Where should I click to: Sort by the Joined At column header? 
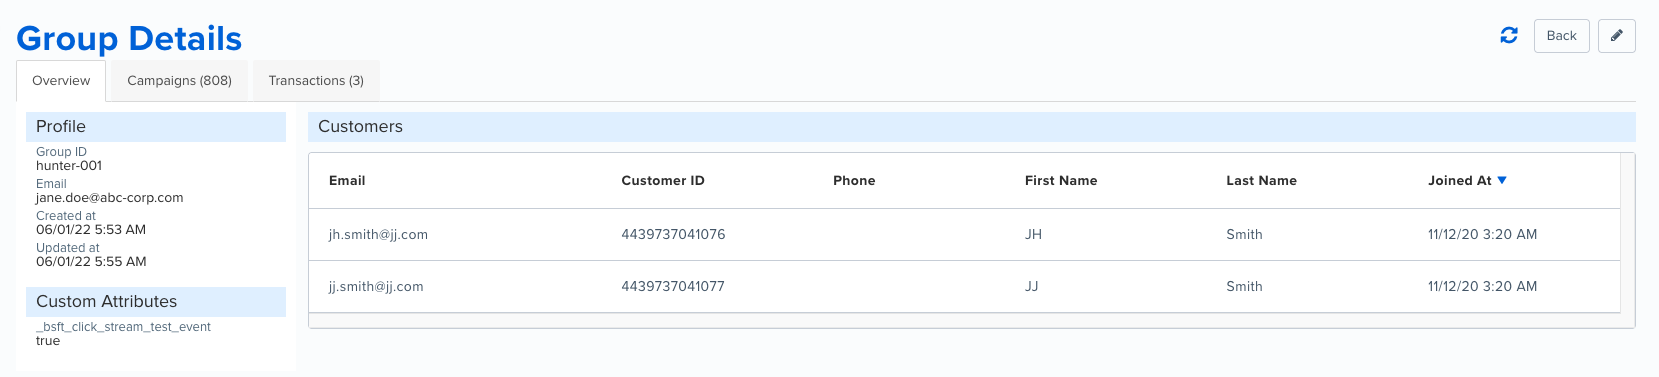tap(1459, 181)
